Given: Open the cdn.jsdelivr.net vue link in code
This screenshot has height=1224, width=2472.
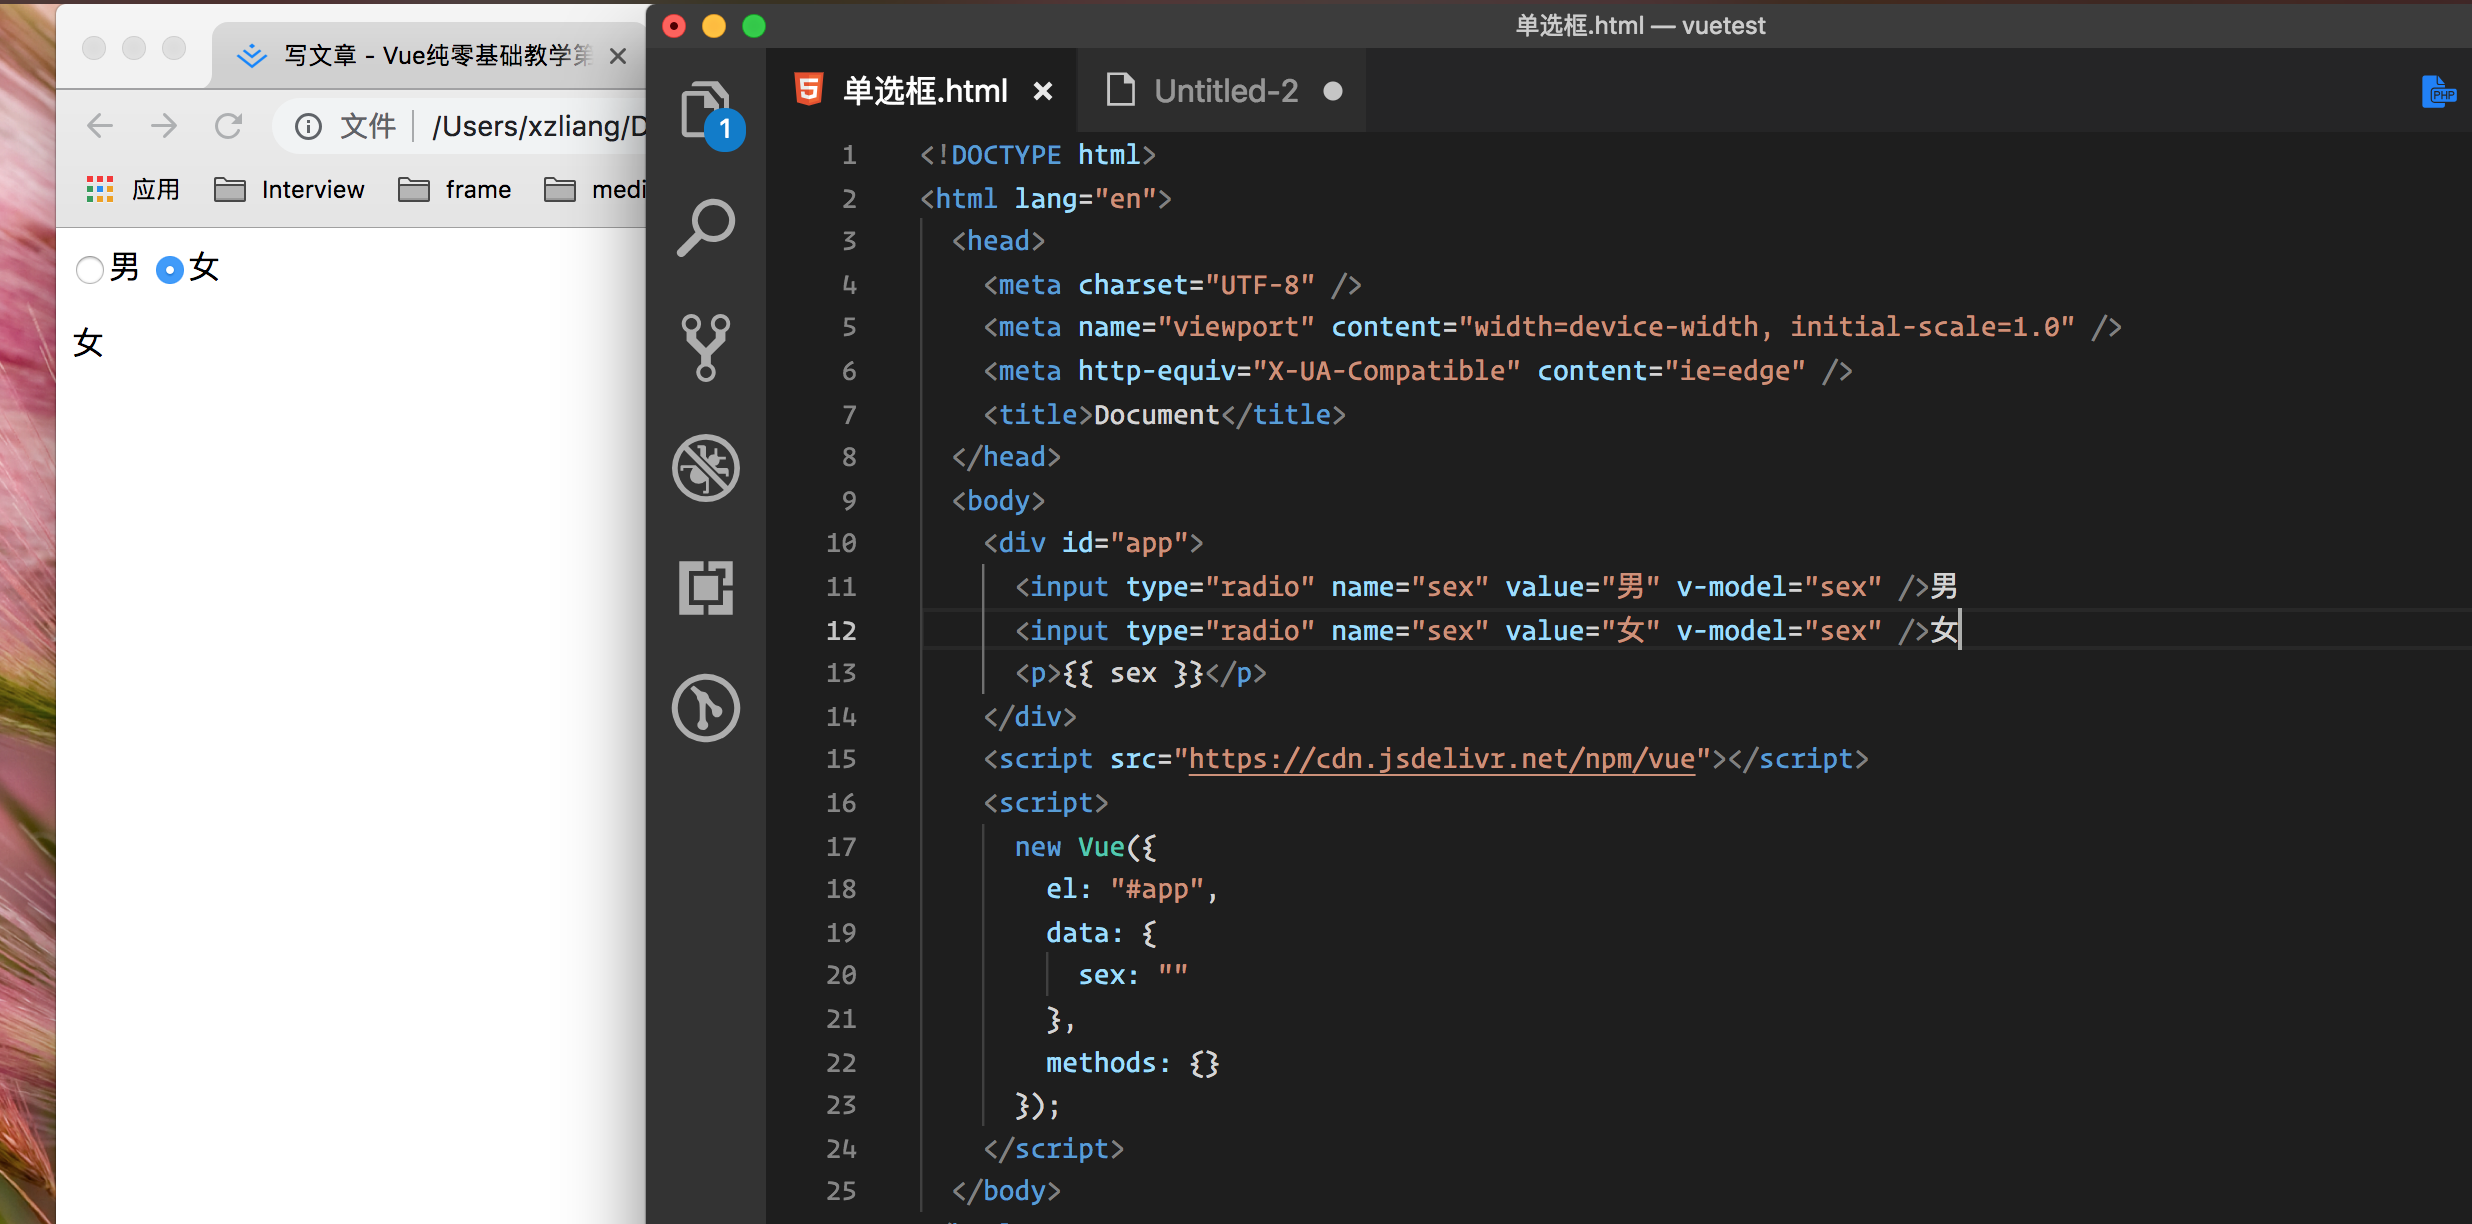Looking at the screenshot, I should pos(1441,759).
